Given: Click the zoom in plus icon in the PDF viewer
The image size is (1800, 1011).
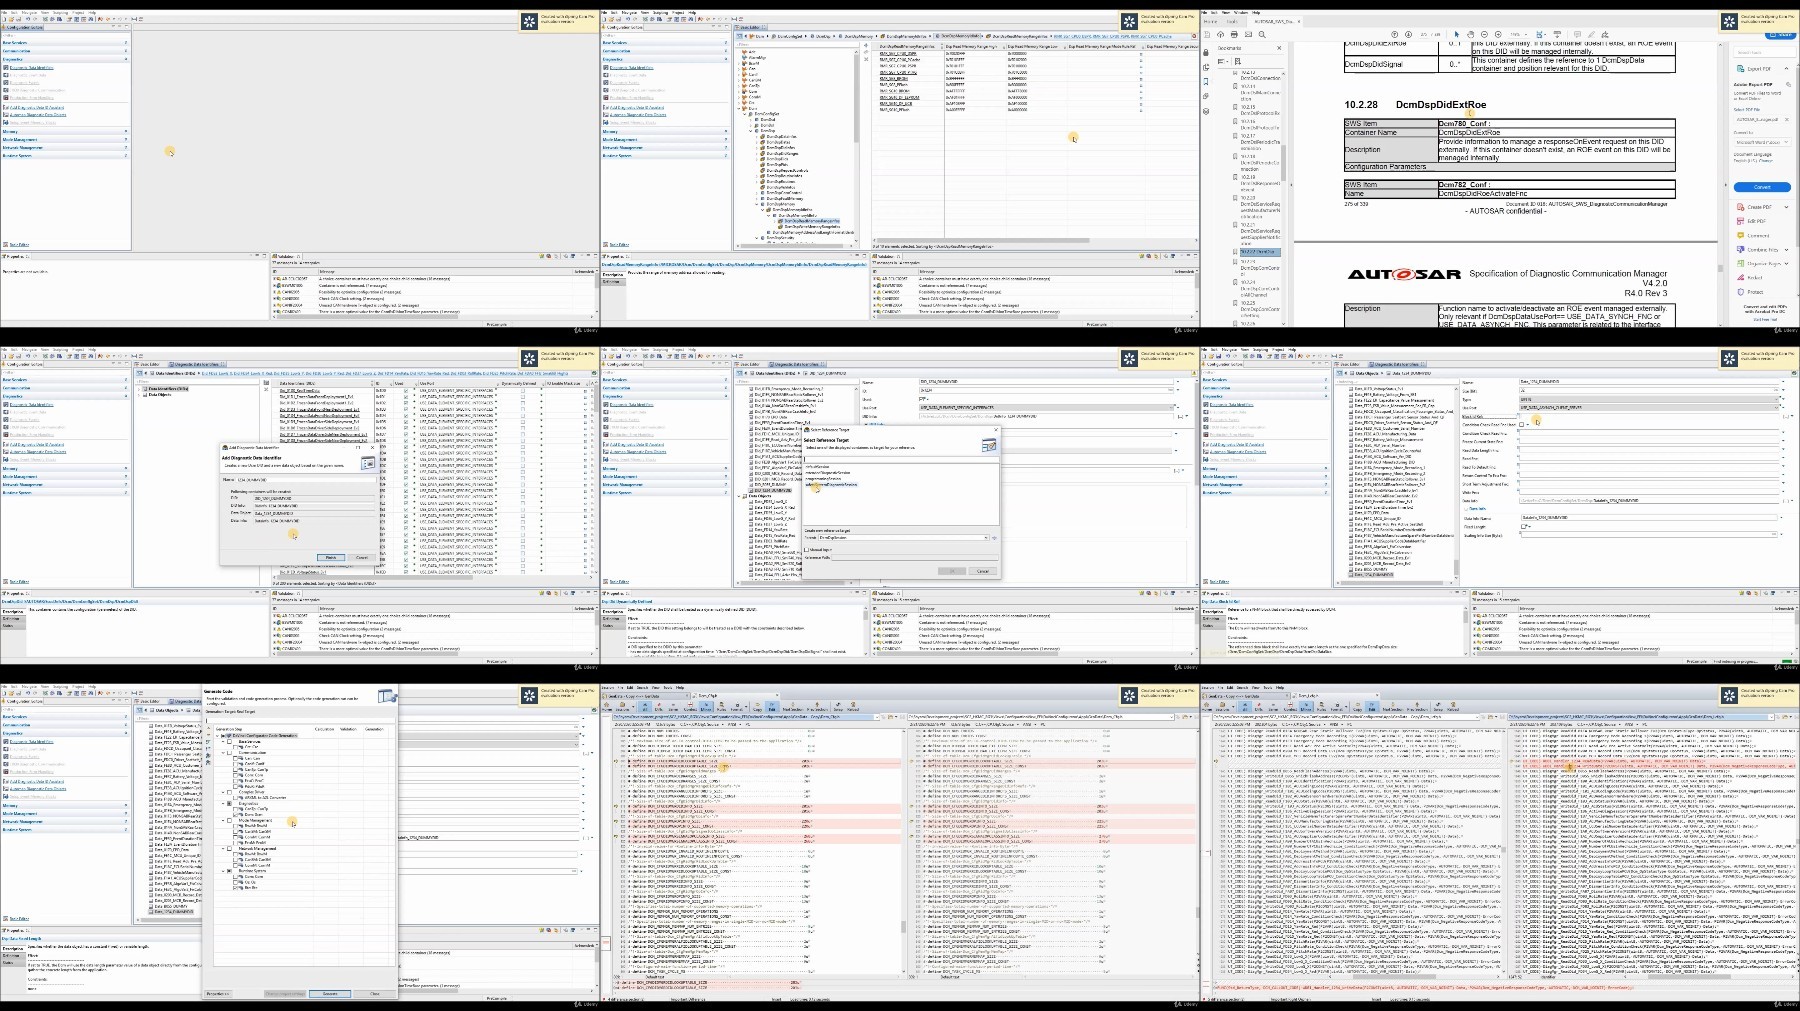Looking at the screenshot, I should click(1498, 34).
